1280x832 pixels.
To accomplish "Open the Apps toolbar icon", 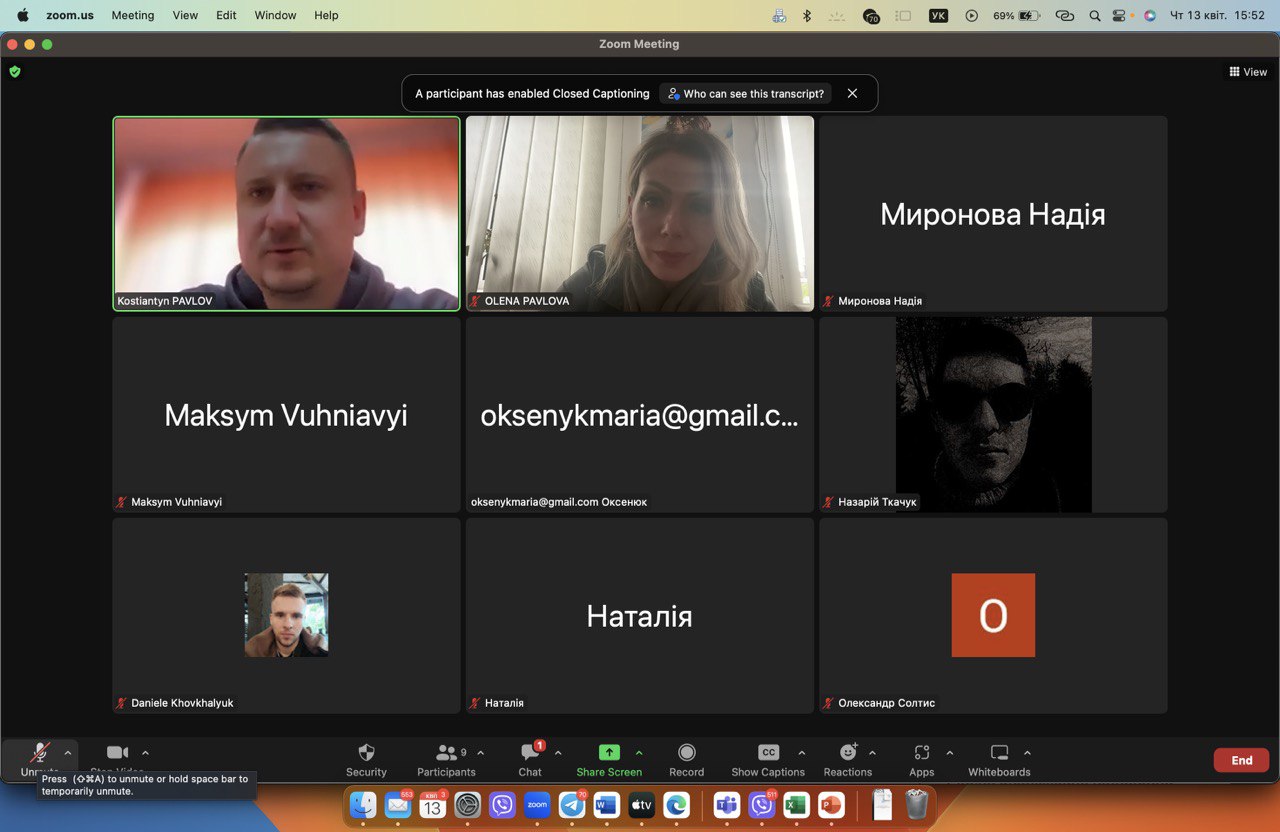I will [x=921, y=753].
